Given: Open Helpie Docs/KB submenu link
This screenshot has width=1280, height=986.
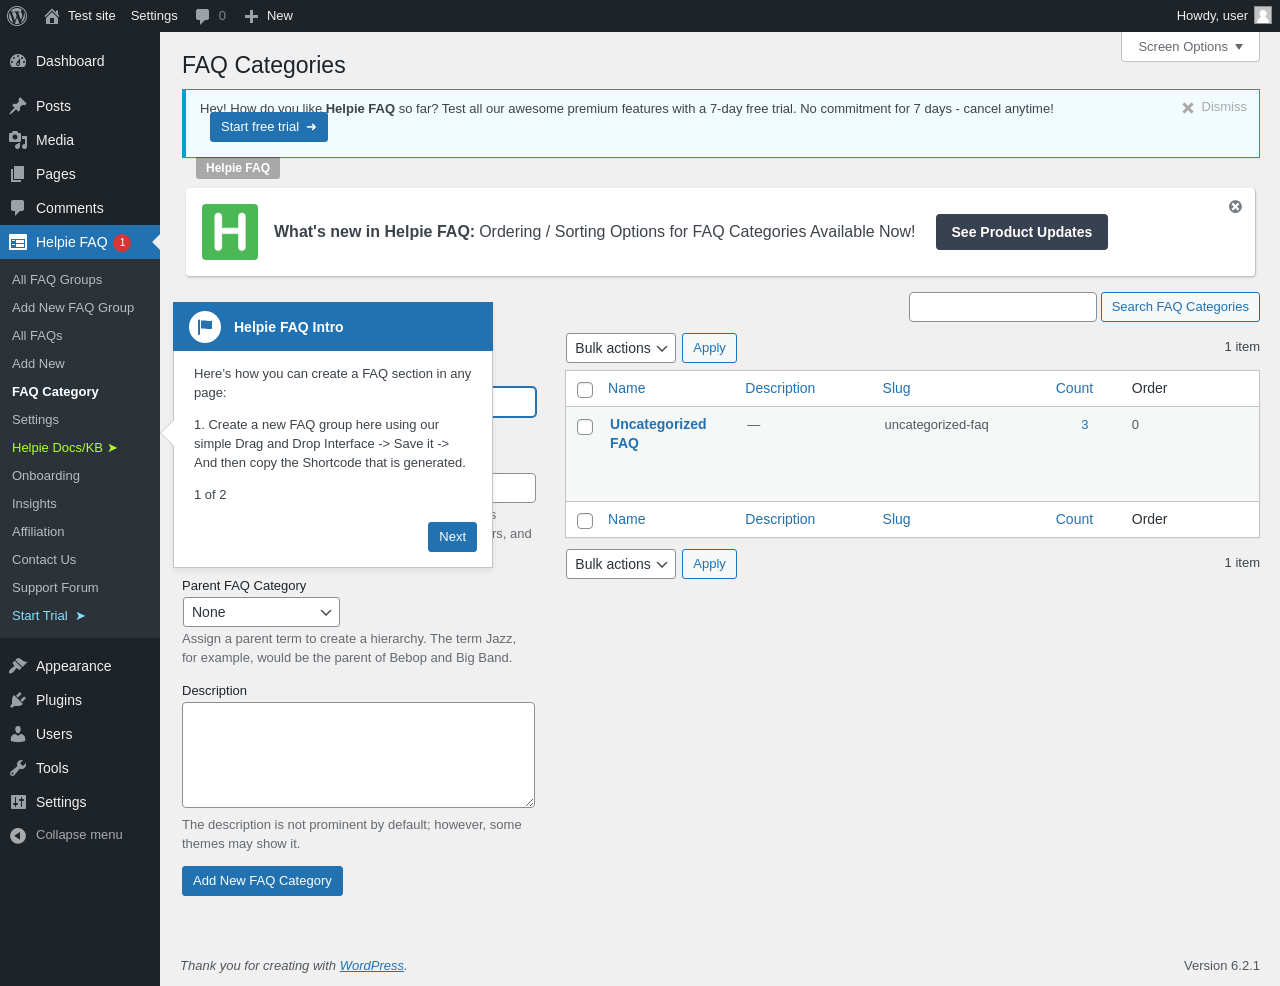Looking at the screenshot, I should (65, 448).
